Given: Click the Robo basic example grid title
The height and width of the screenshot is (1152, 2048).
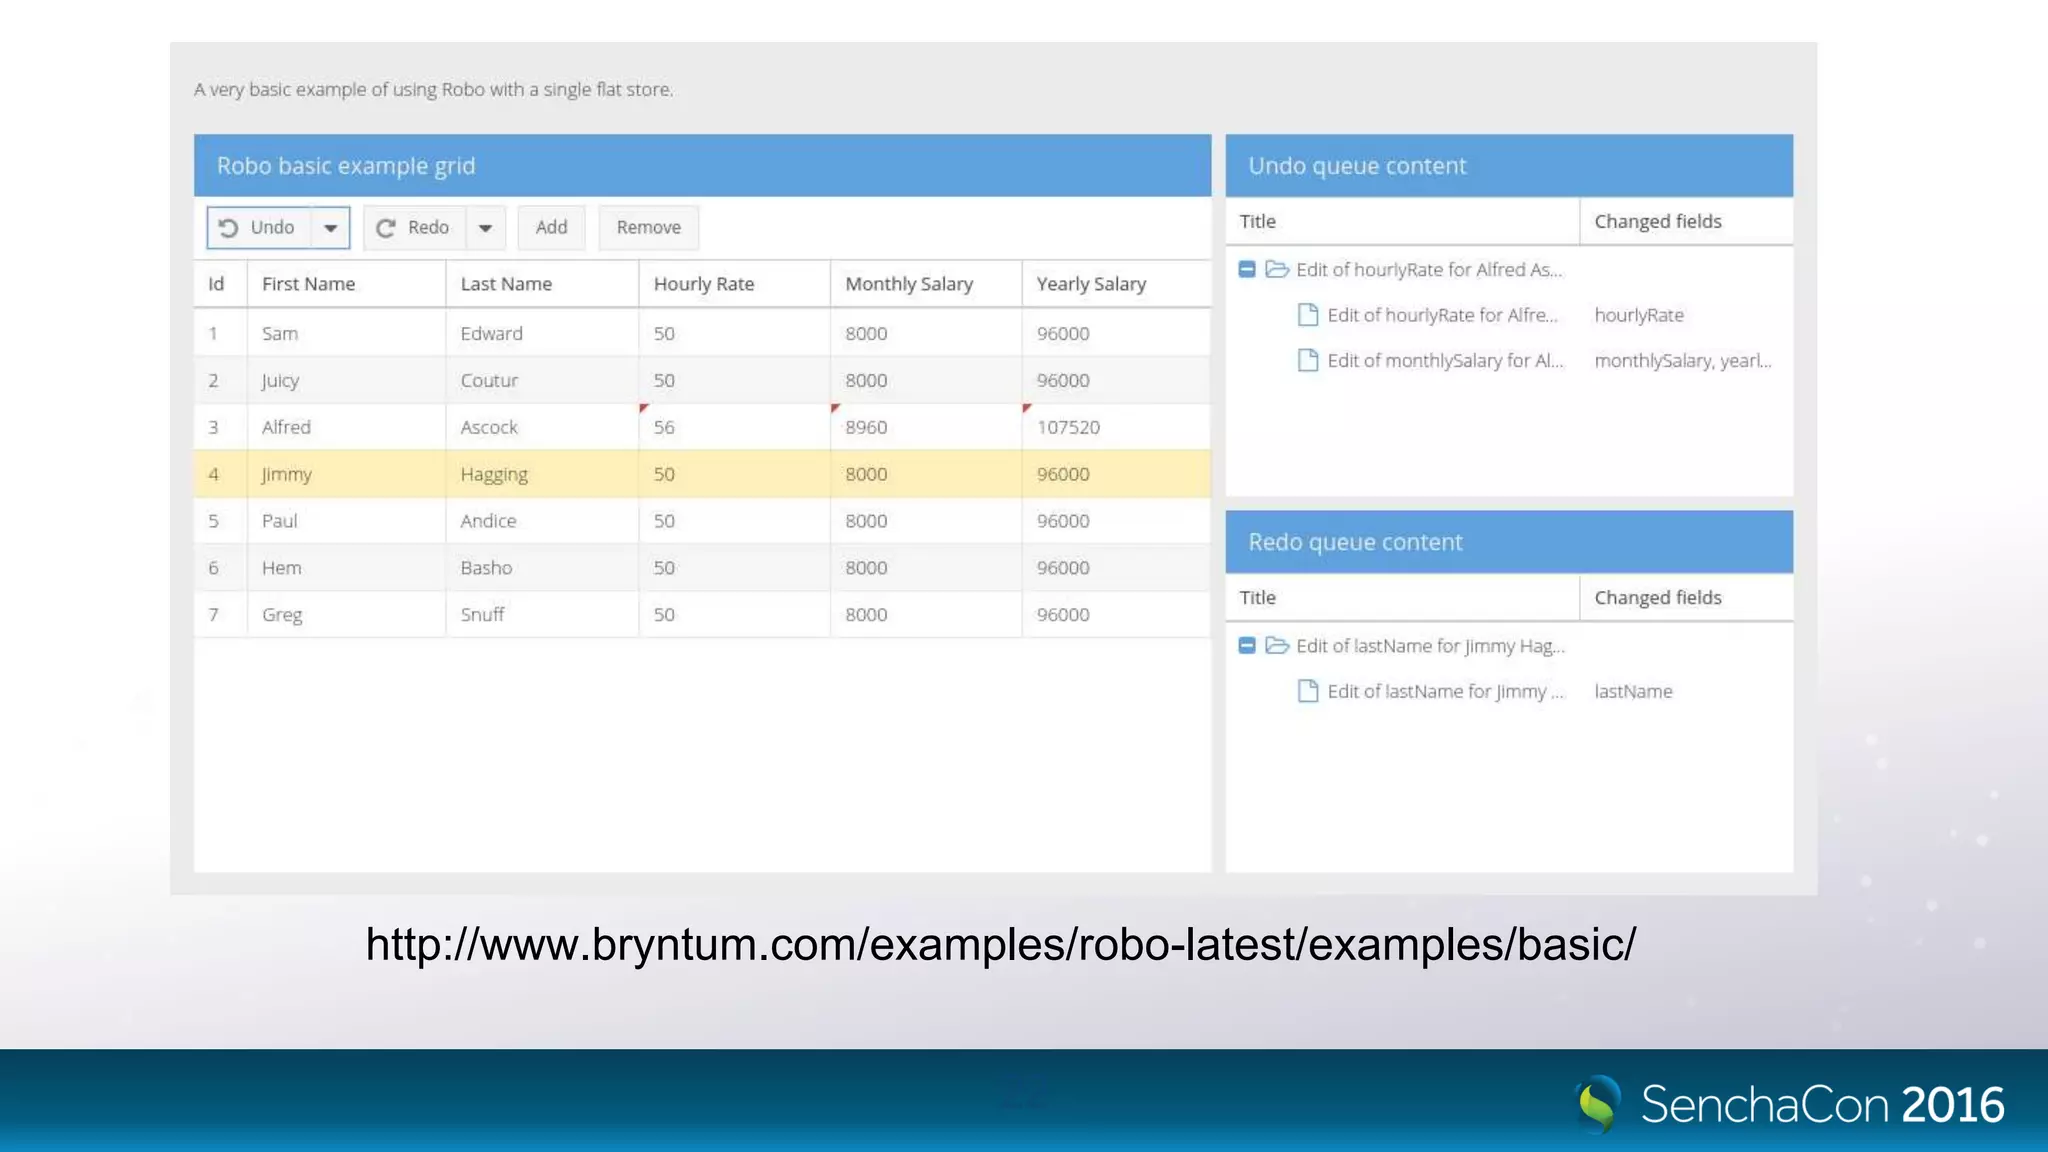Looking at the screenshot, I should point(346,166).
